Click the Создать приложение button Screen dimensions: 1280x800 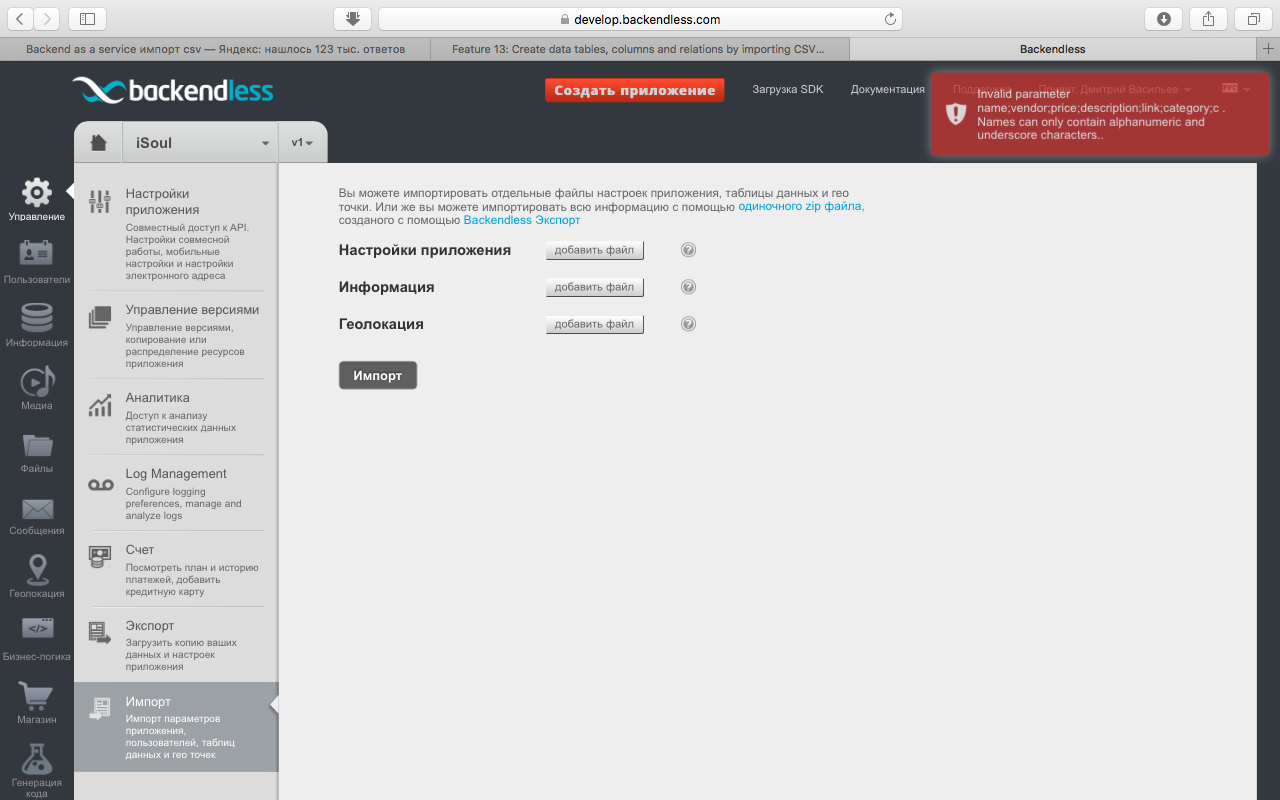(635, 90)
